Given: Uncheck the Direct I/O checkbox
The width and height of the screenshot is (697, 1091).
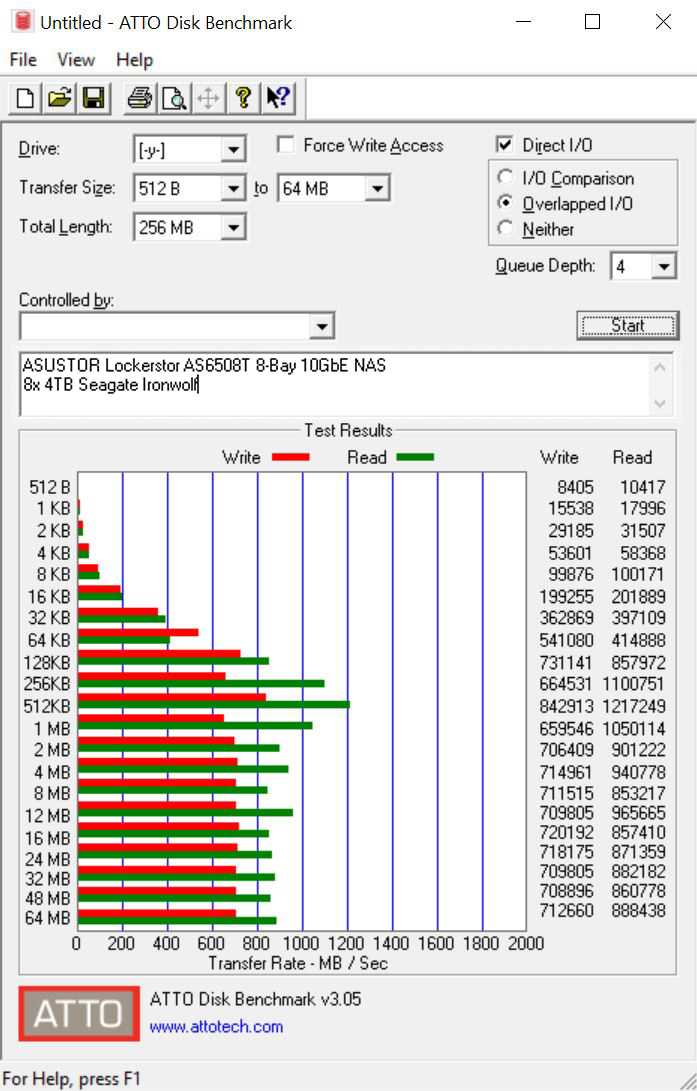Looking at the screenshot, I should pyautogui.click(x=504, y=145).
